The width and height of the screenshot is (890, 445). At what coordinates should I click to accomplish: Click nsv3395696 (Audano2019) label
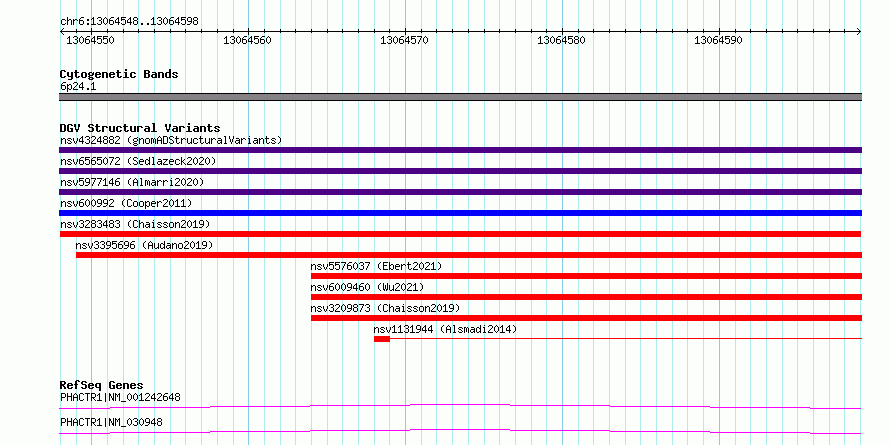[144, 245]
